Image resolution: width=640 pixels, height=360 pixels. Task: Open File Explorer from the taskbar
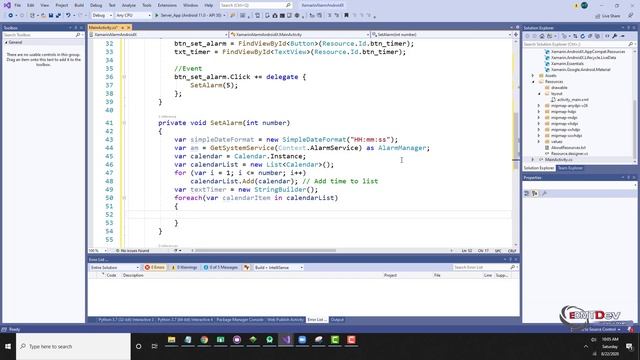coord(171,340)
